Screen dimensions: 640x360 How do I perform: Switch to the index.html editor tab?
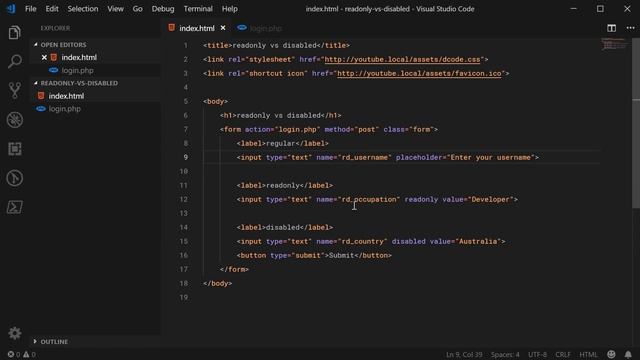[x=197, y=28]
